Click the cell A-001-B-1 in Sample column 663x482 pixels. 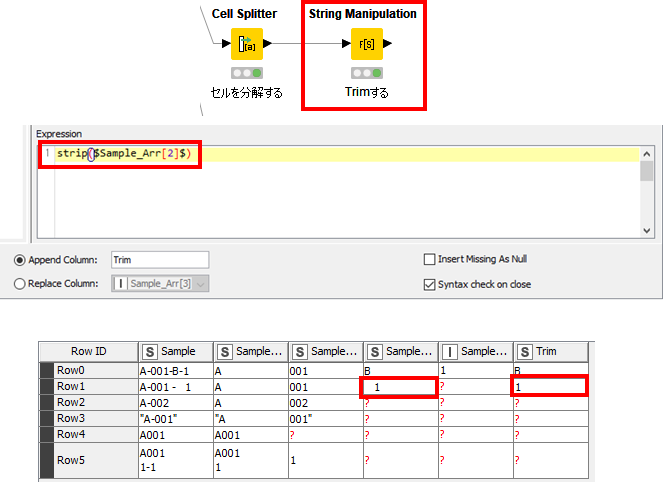176,371
